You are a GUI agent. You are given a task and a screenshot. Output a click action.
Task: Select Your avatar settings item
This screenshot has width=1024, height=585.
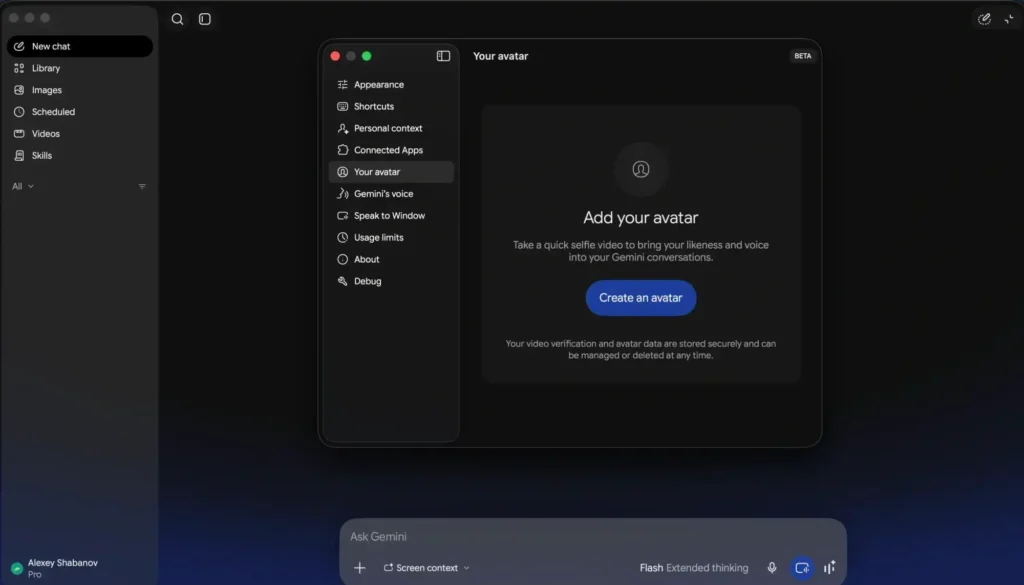click(x=391, y=172)
